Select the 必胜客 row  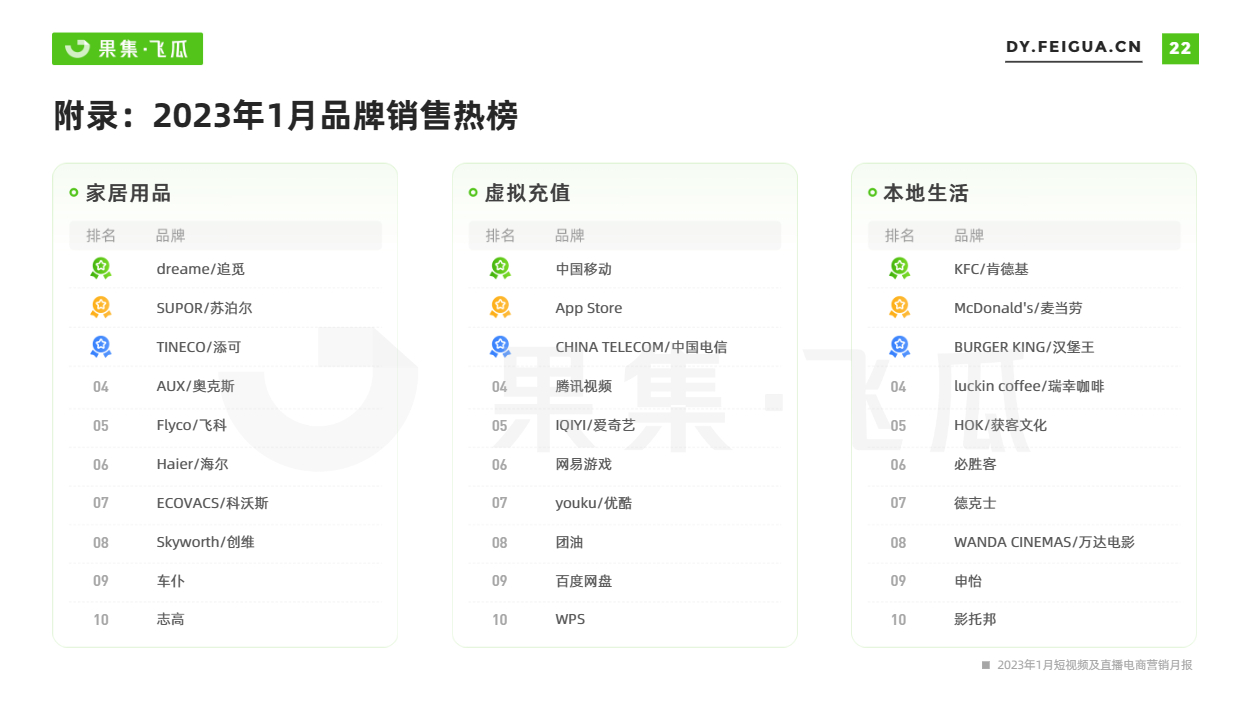1024,464
